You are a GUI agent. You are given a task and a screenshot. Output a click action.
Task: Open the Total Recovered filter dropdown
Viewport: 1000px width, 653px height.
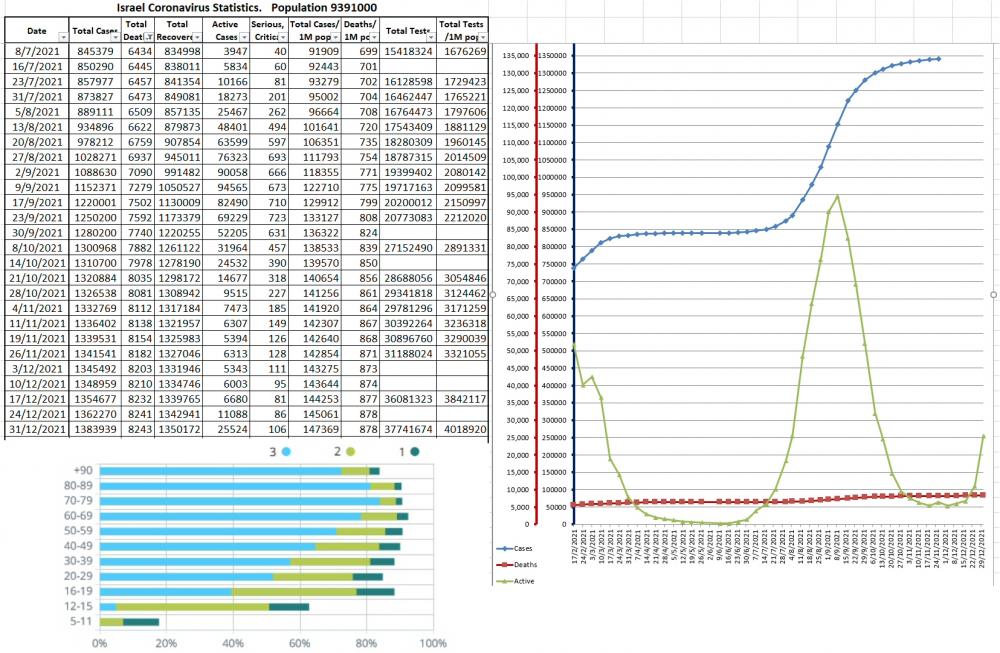click(x=198, y=38)
